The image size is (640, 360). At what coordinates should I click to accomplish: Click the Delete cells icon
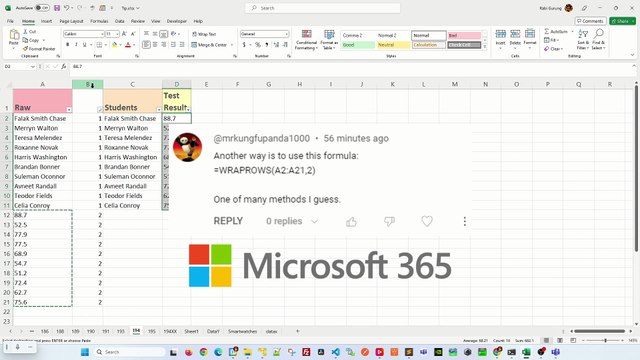click(x=515, y=34)
